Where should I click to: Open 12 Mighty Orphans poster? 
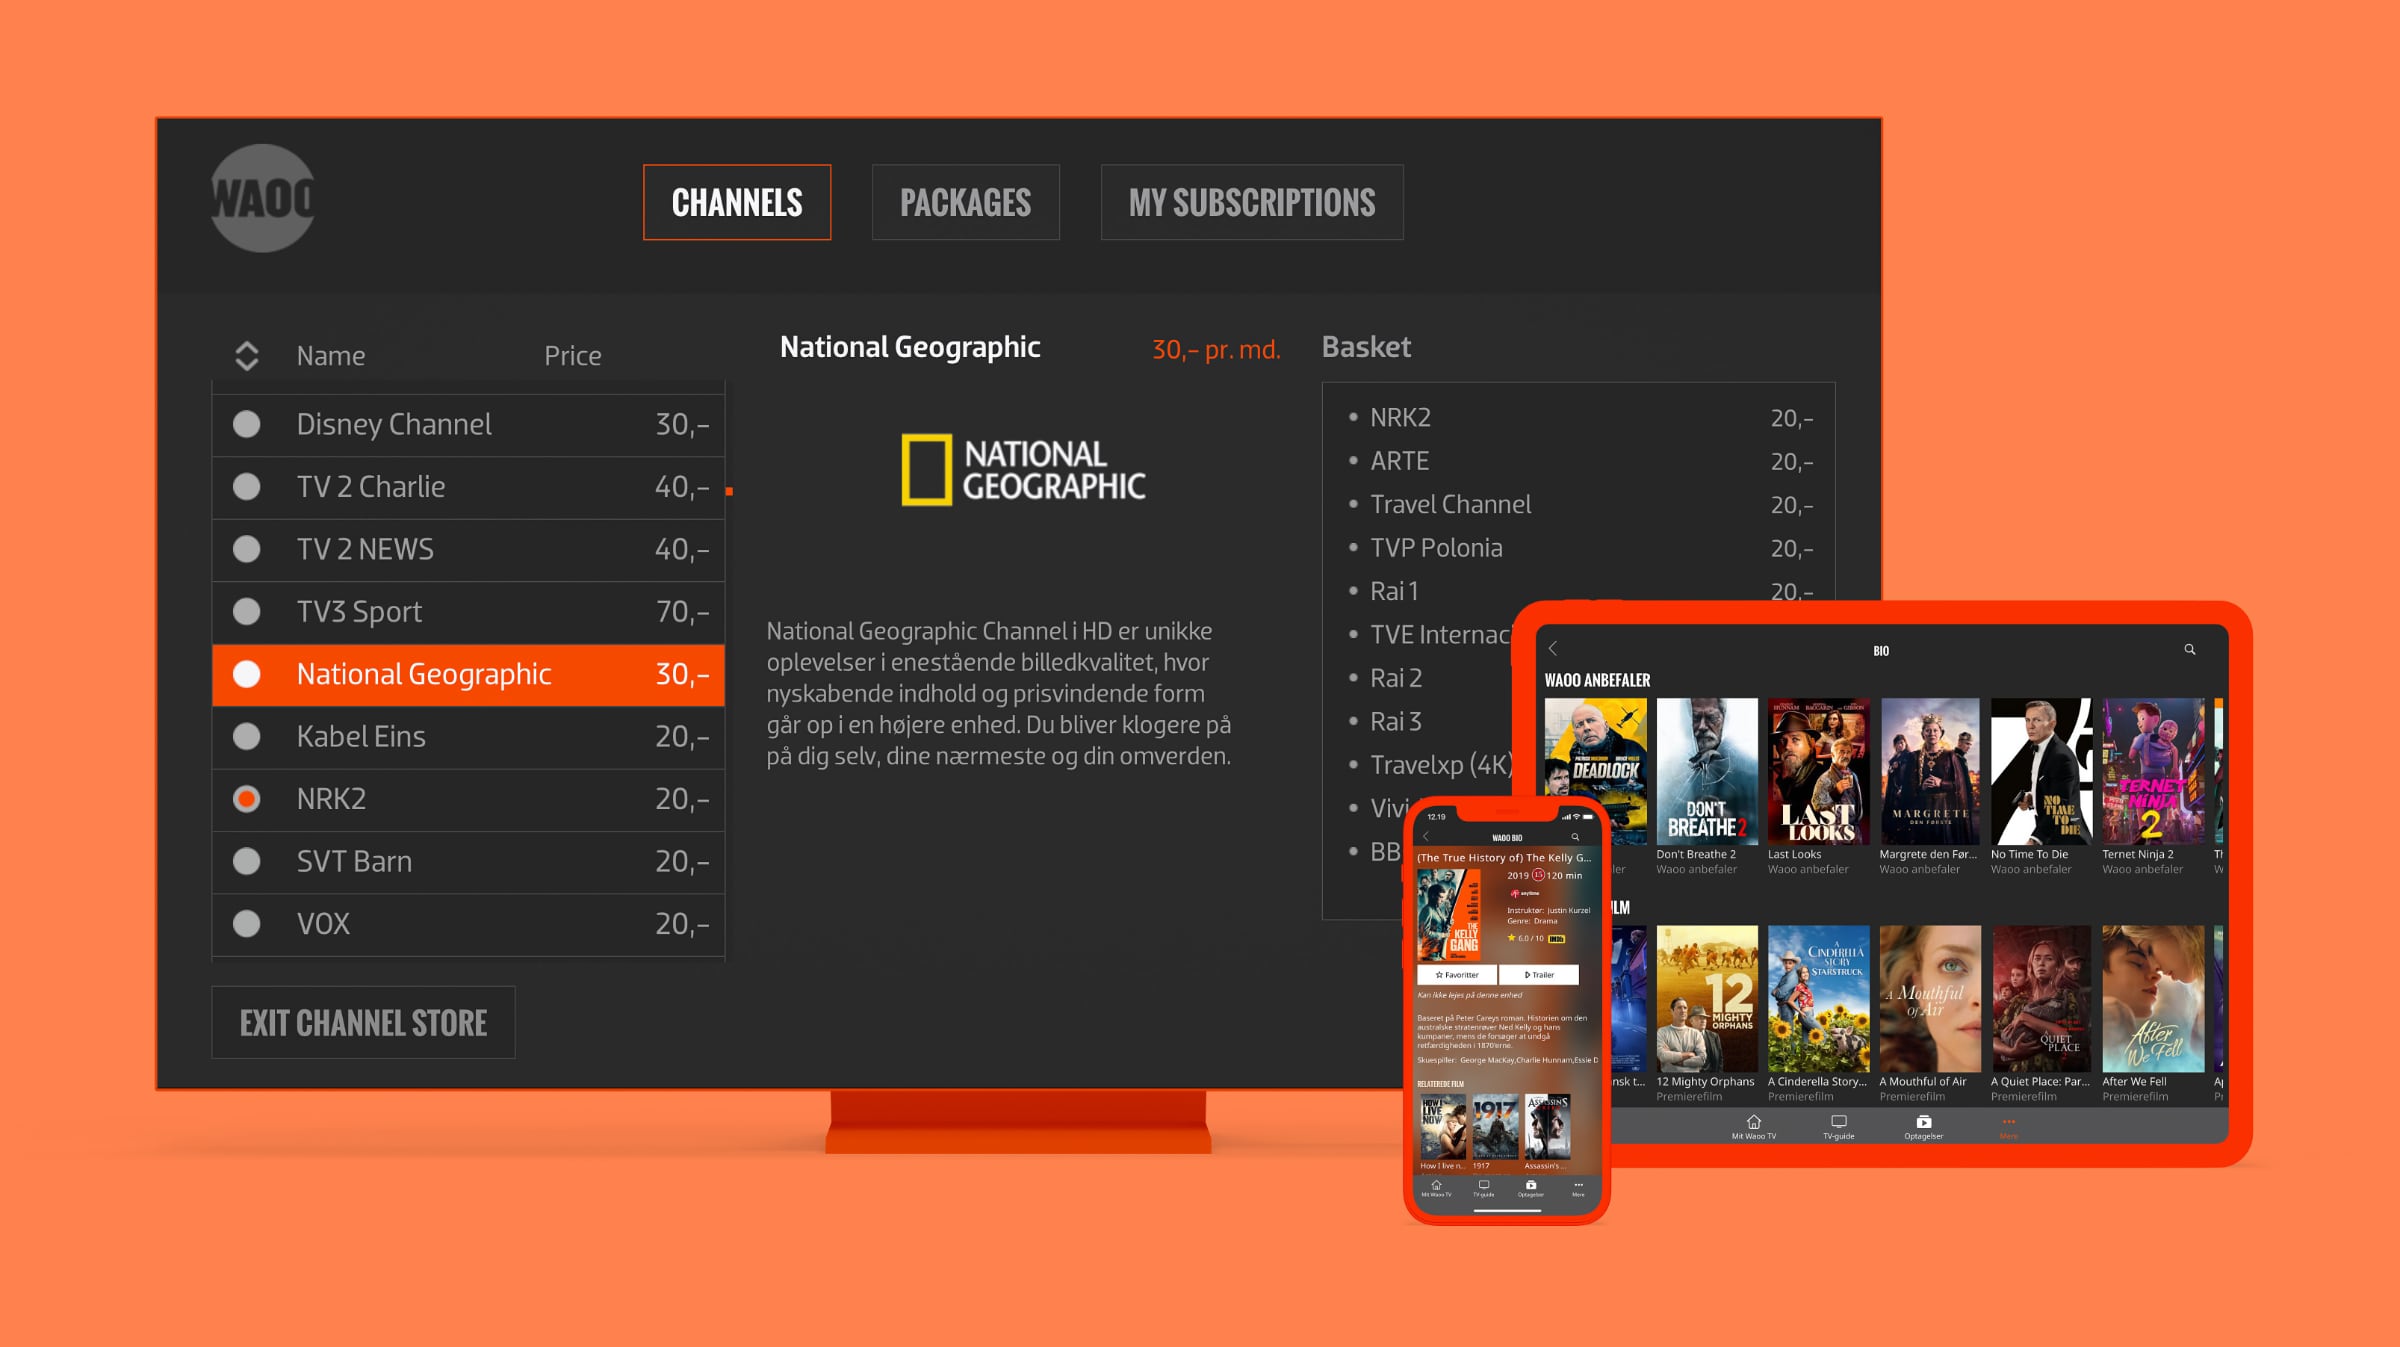coord(1707,998)
